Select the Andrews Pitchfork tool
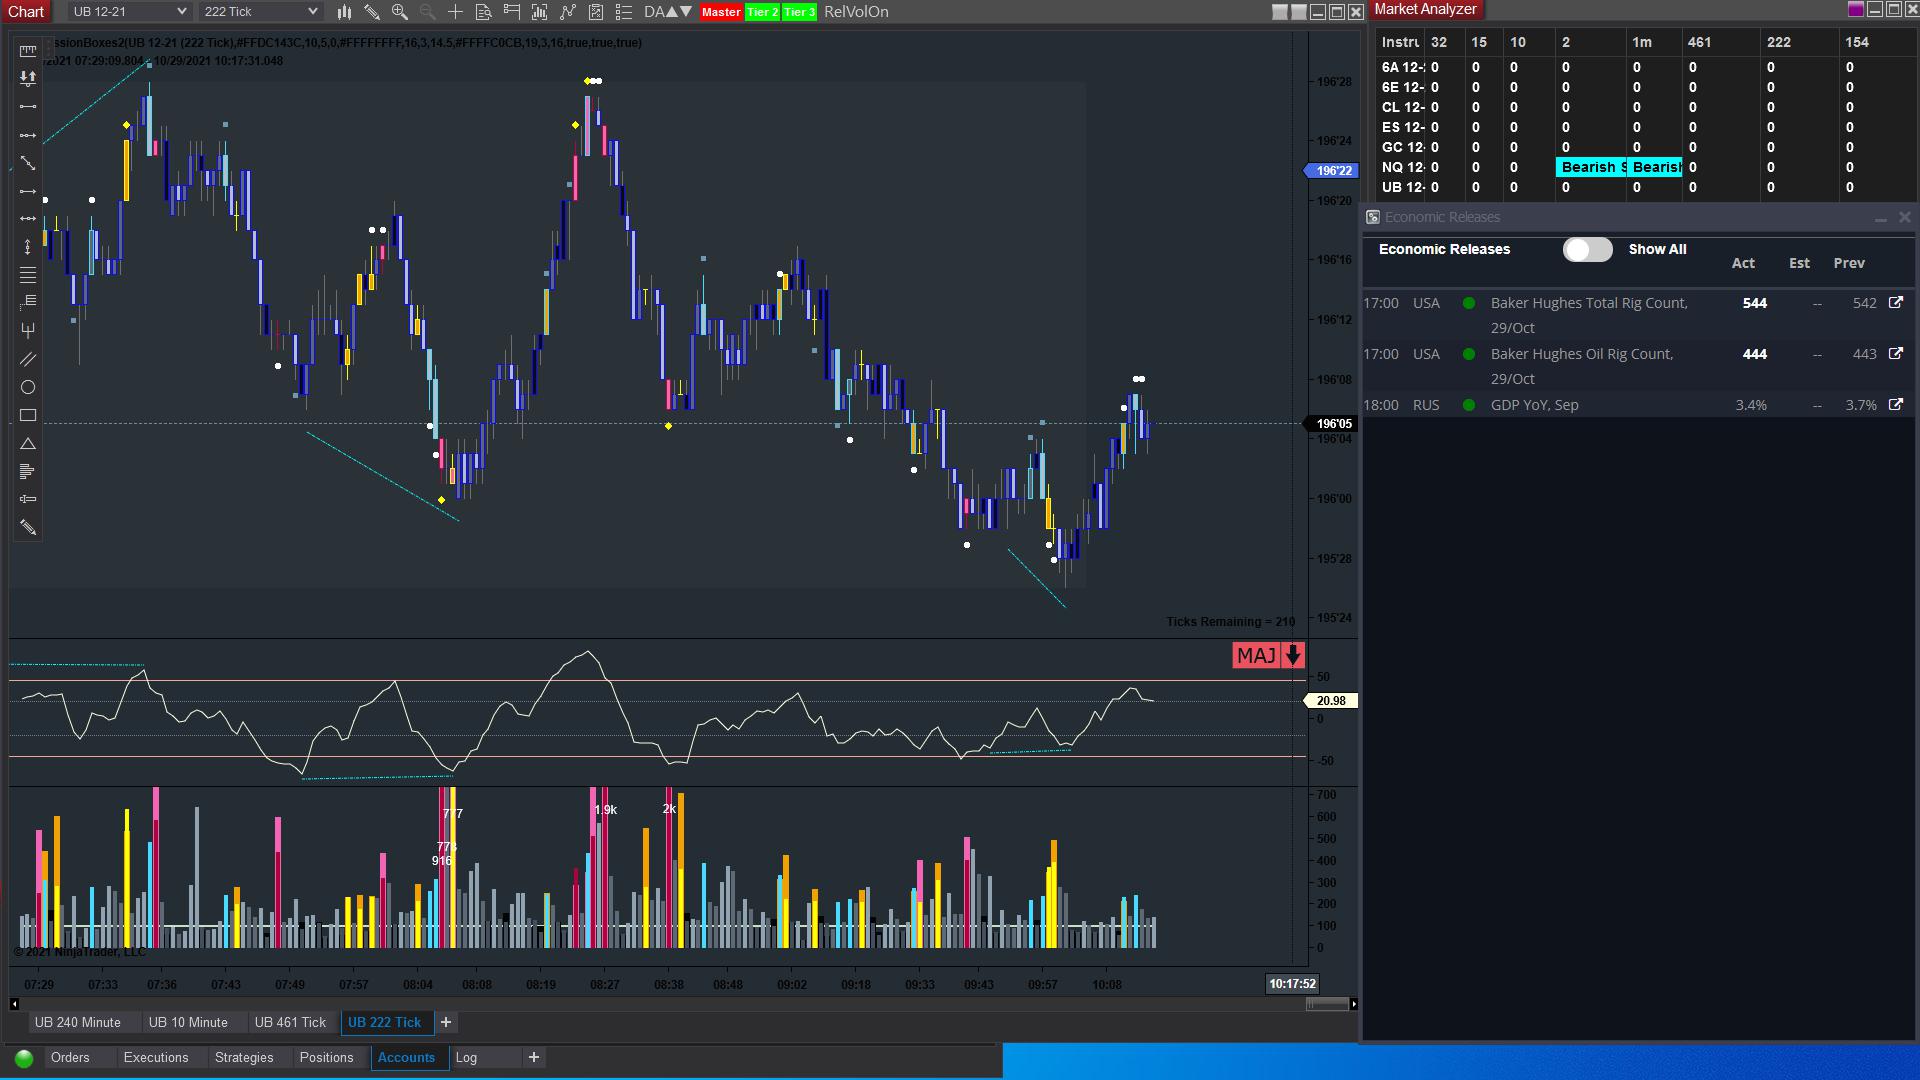This screenshot has height=1080, width=1920. point(28,330)
